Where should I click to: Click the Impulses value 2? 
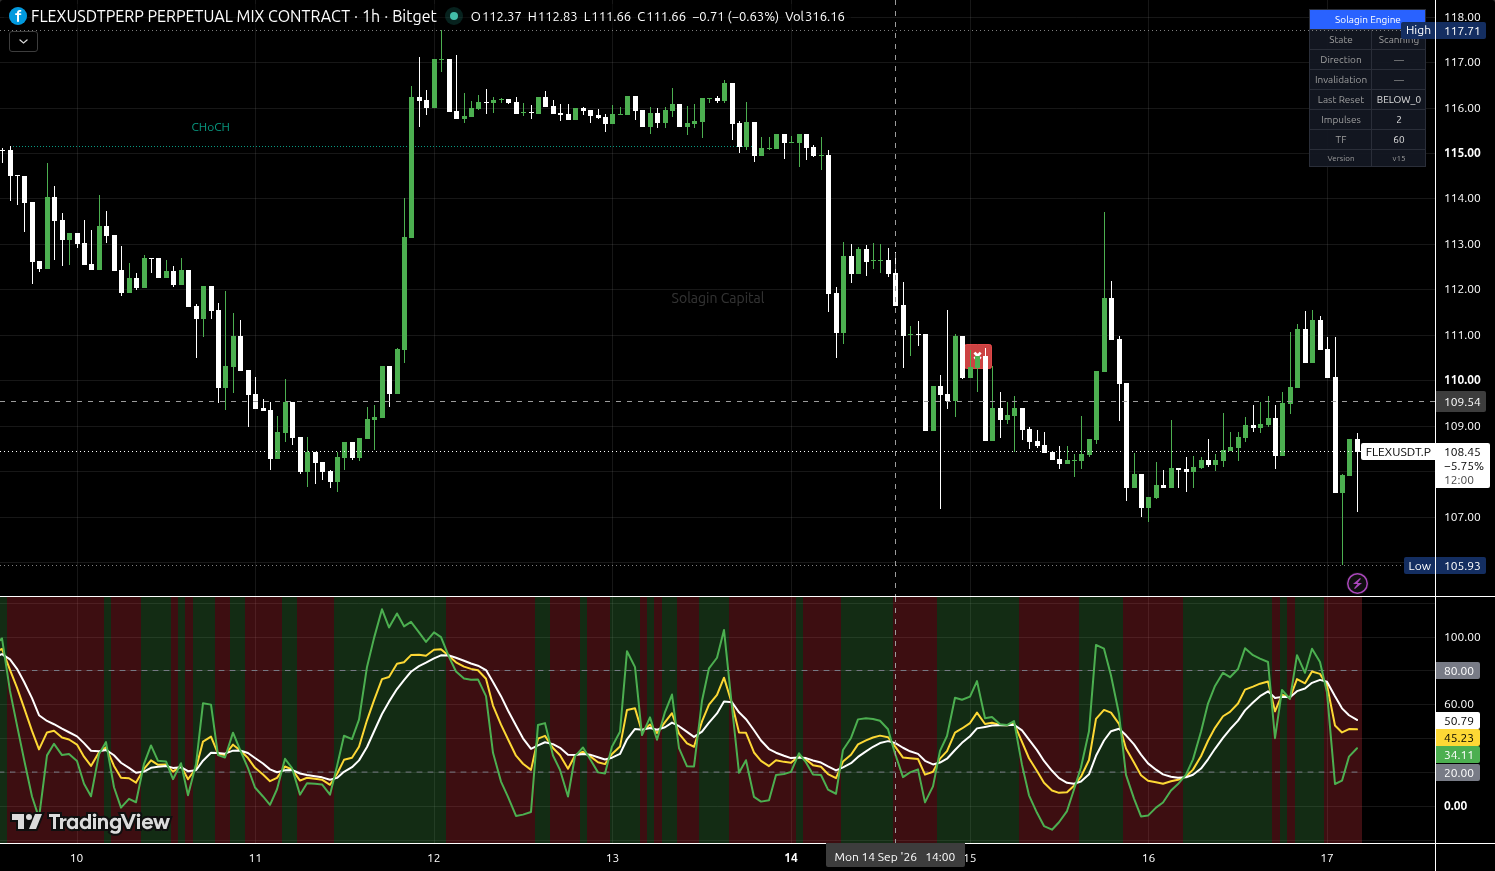click(x=1399, y=120)
